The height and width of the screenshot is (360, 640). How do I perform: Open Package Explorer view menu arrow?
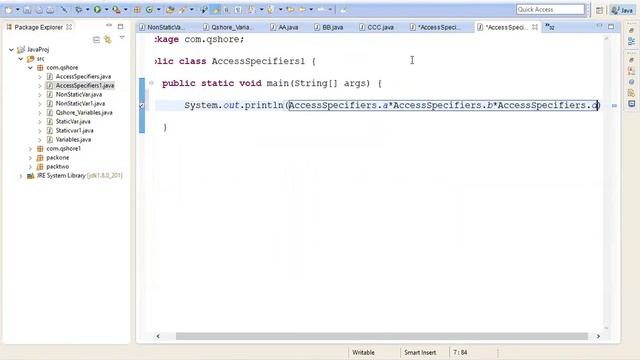click(122, 38)
